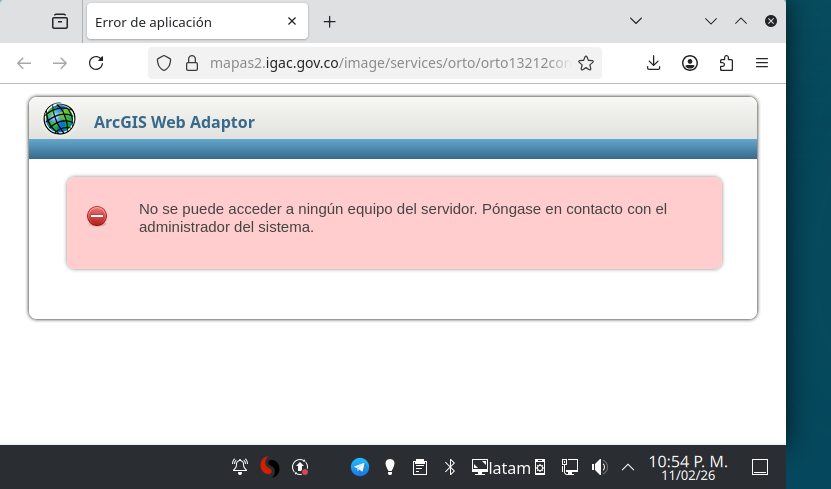Screen dimensions: 831x489
Task: Click the No se puede acceder message
Action: coord(403,218)
